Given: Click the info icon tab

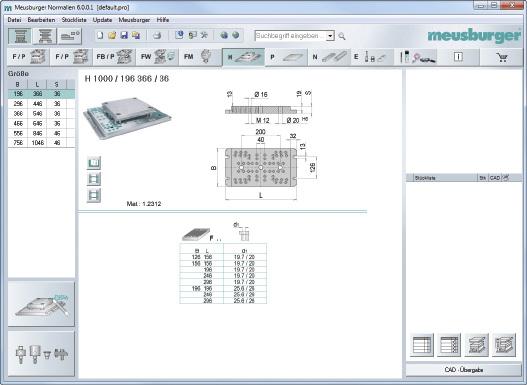Looking at the screenshot, I should coord(458,57).
